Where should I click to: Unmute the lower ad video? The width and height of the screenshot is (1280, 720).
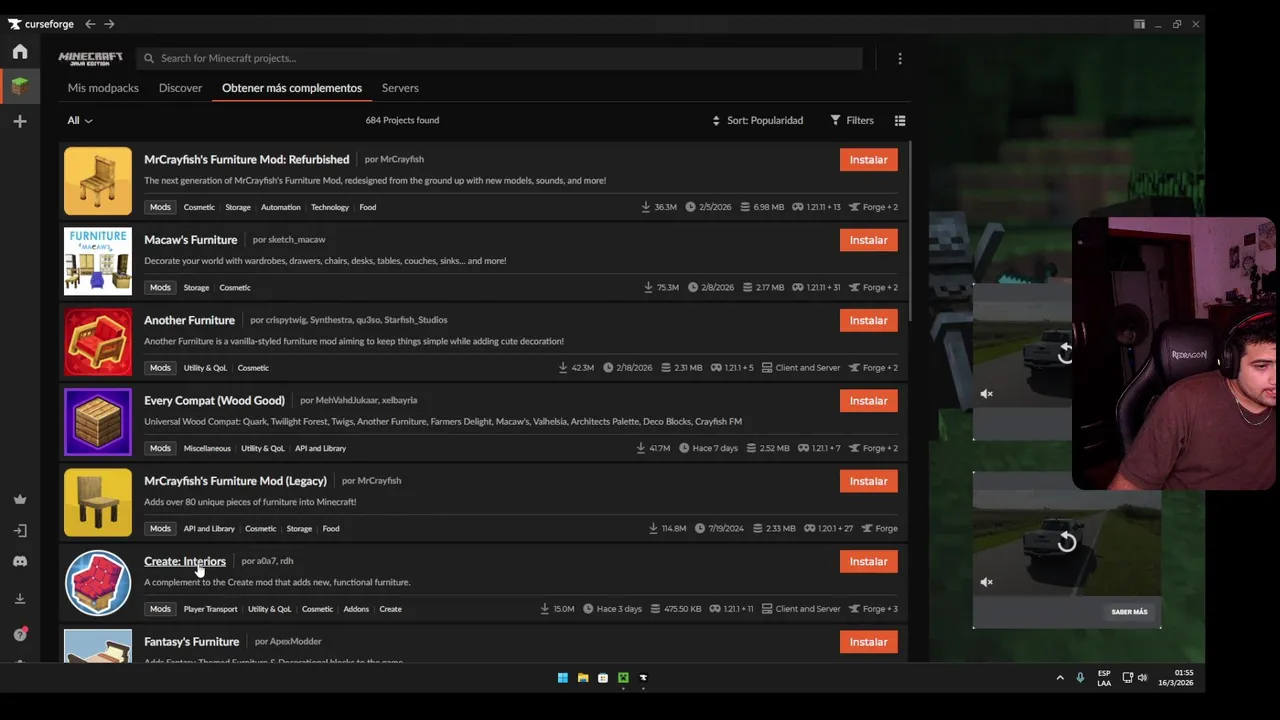[987, 582]
